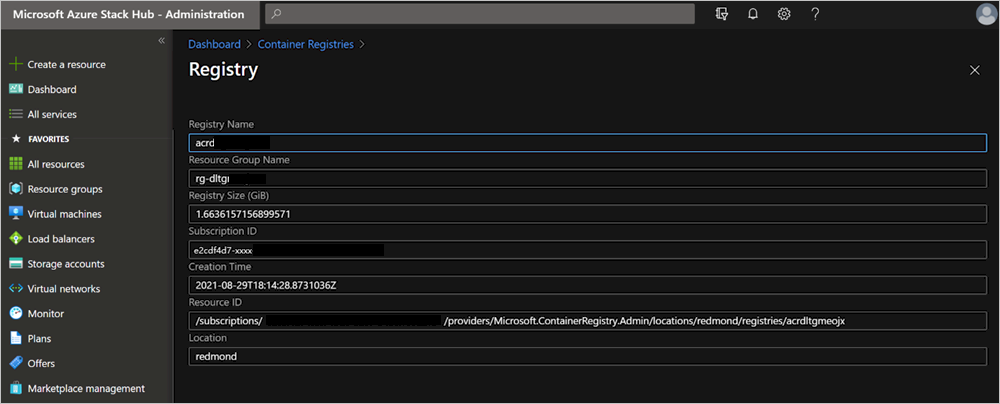Viewport: 1000px width, 404px height.
Task: Click the Monitor gauge icon
Action: (x=16, y=313)
